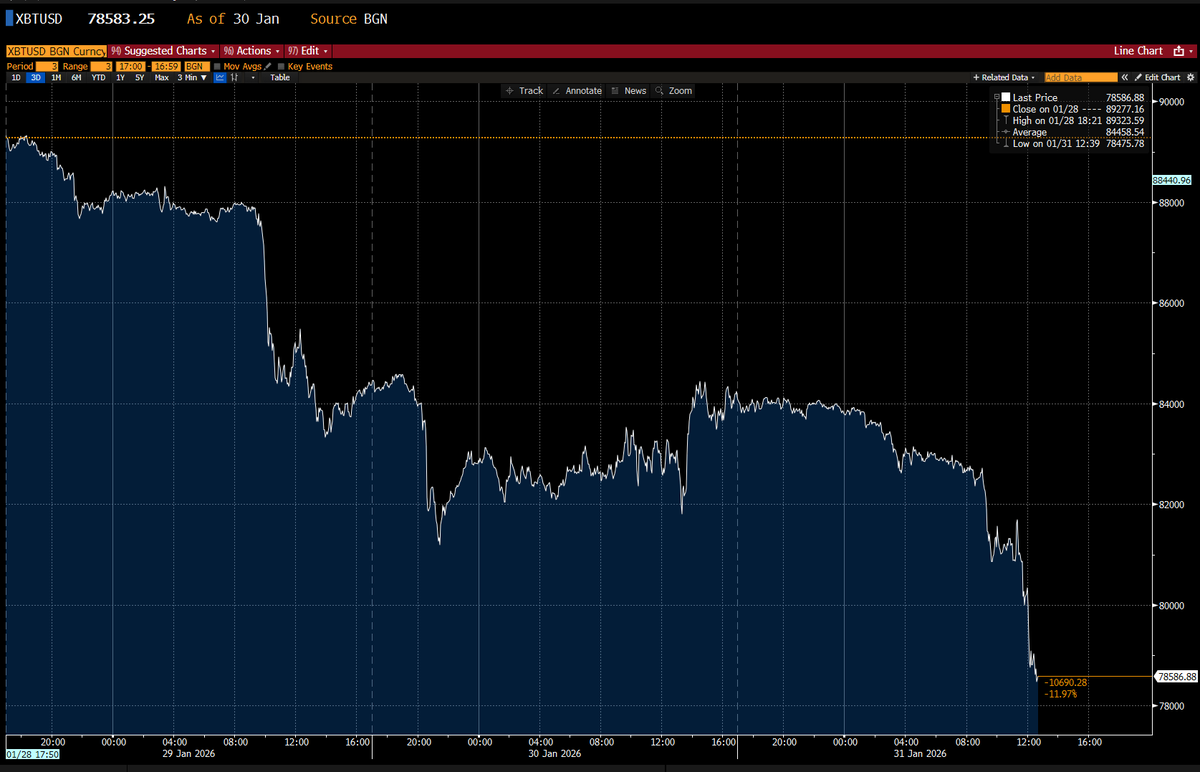Screen dimensions: 1200x772
Task: Select the Average legend row
Action: pos(1071,132)
